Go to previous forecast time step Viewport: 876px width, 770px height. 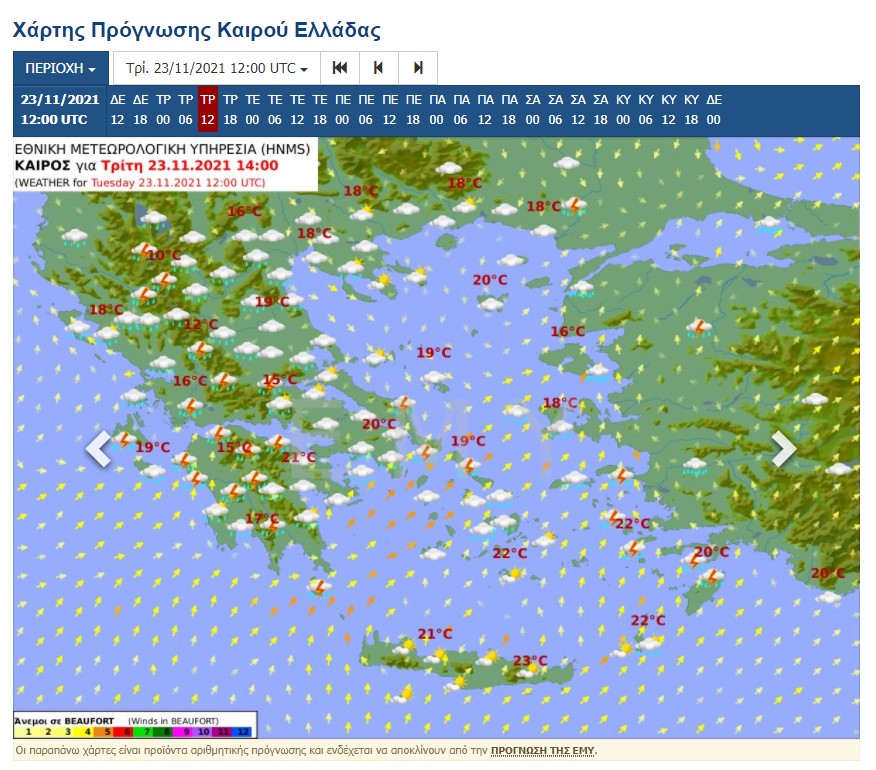379,68
